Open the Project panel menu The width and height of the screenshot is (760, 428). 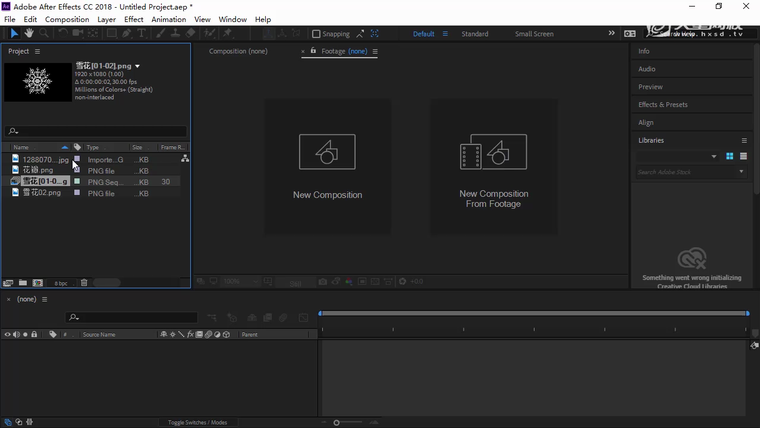coord(38,51)
